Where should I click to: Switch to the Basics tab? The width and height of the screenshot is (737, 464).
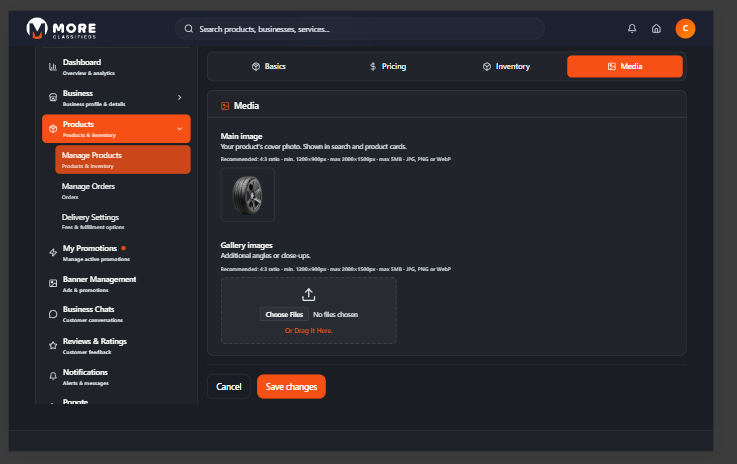coord(268,67)
